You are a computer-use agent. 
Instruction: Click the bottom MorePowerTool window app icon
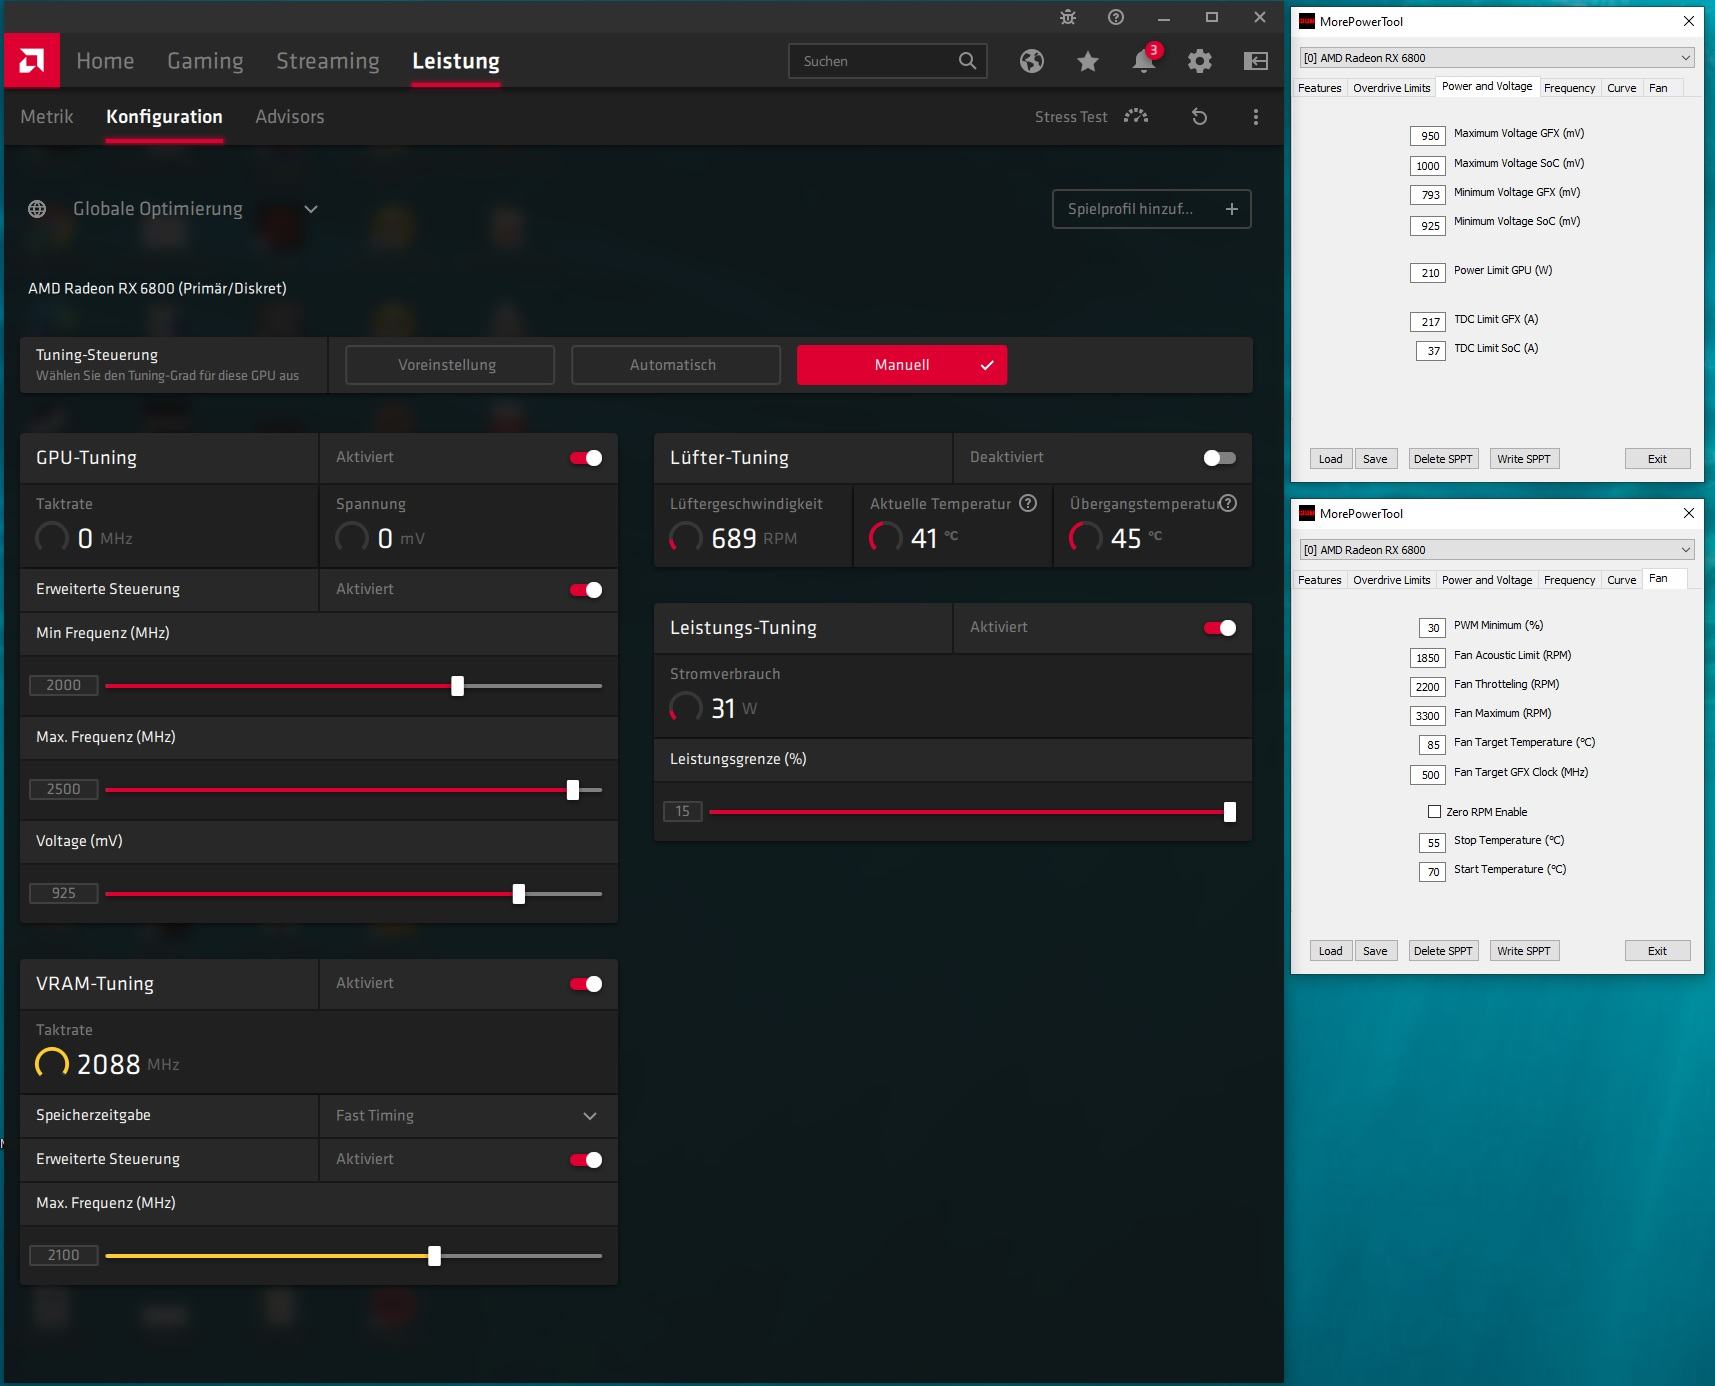(1307, 513)
